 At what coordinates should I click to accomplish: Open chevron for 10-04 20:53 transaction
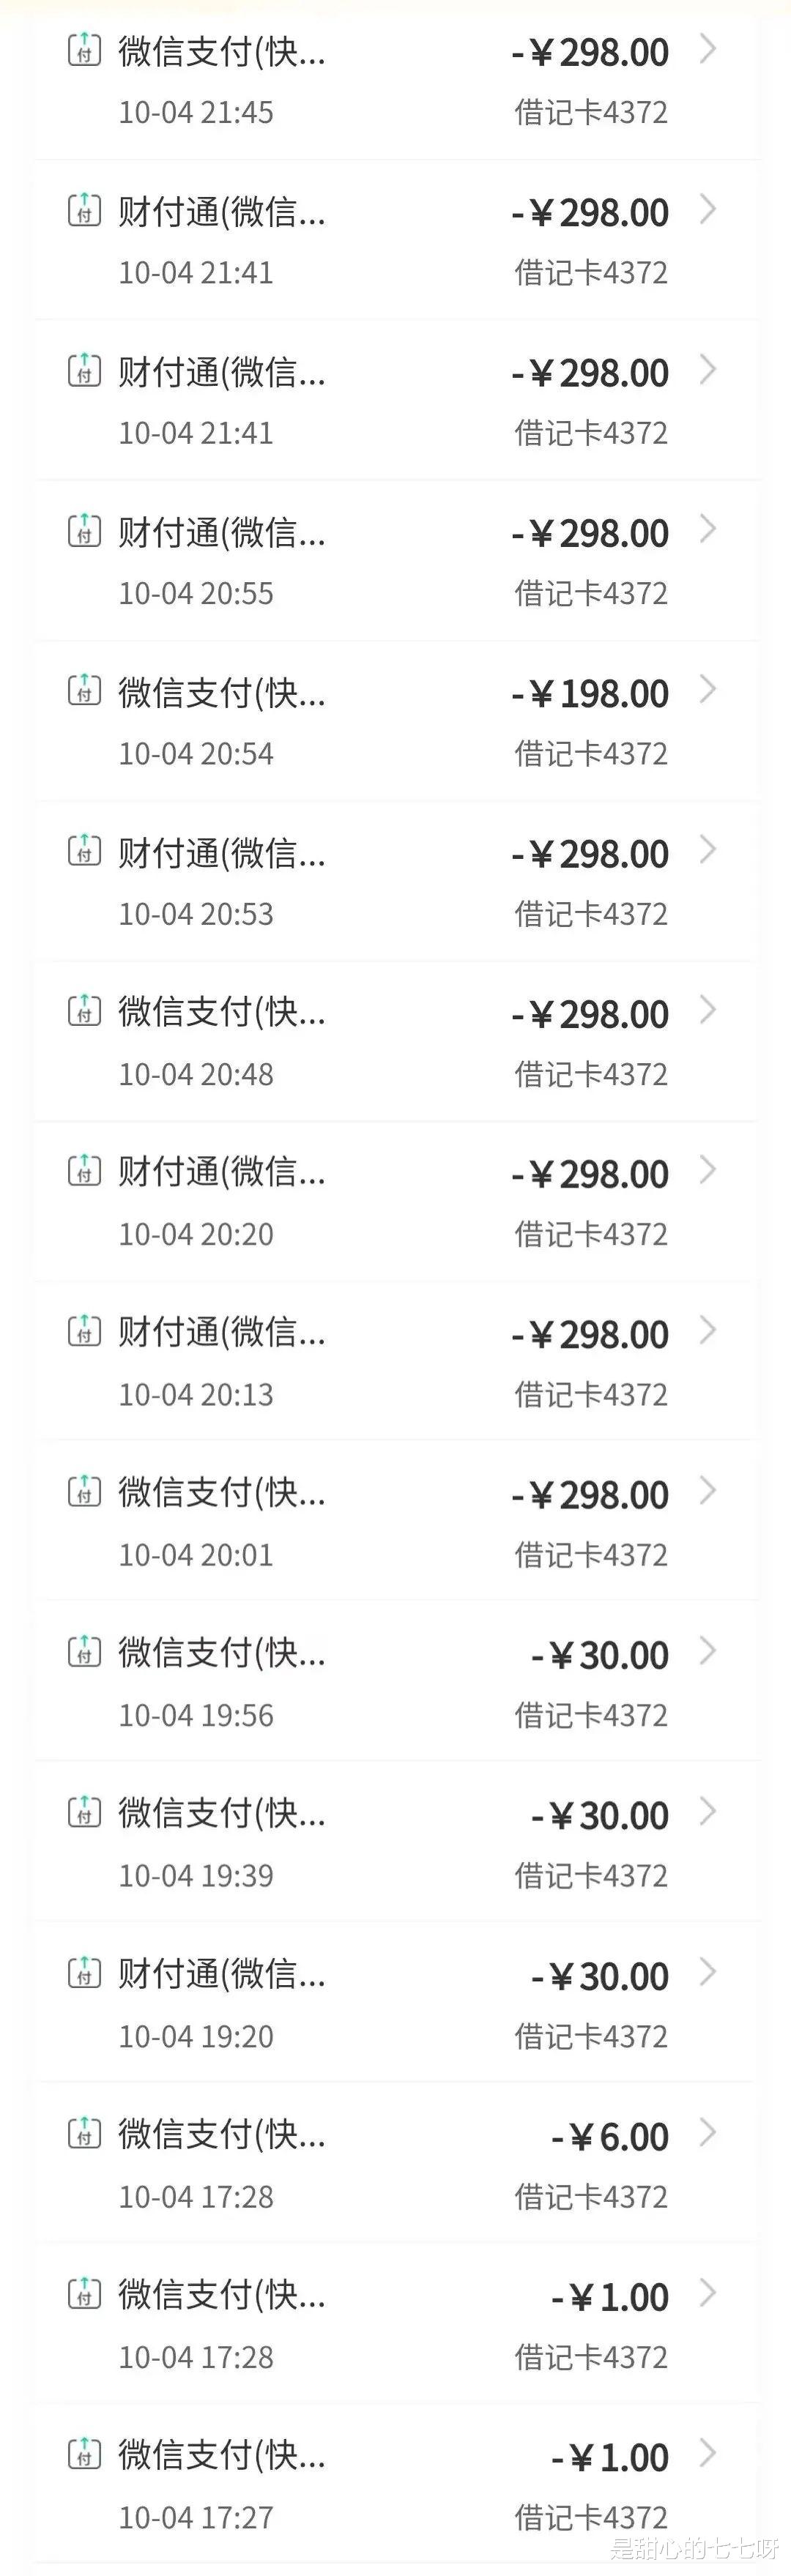708,851
